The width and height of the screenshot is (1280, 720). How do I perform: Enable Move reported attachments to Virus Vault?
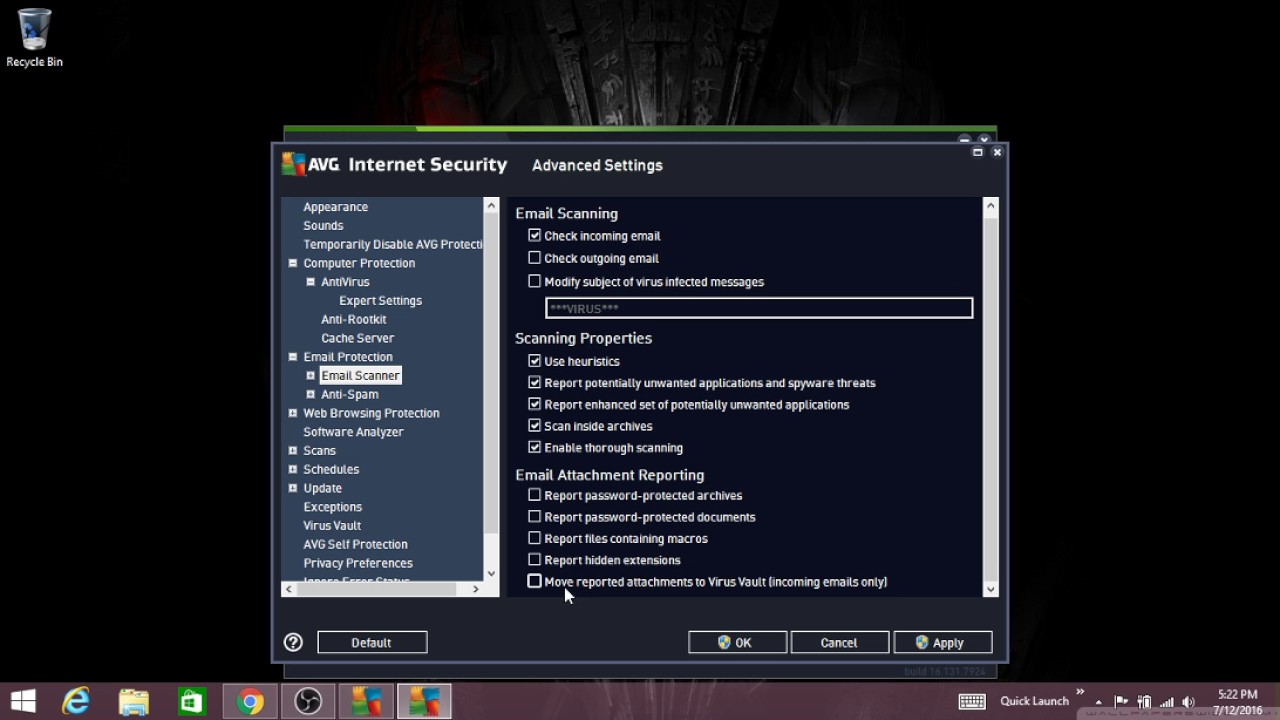(x=534, y=581)
